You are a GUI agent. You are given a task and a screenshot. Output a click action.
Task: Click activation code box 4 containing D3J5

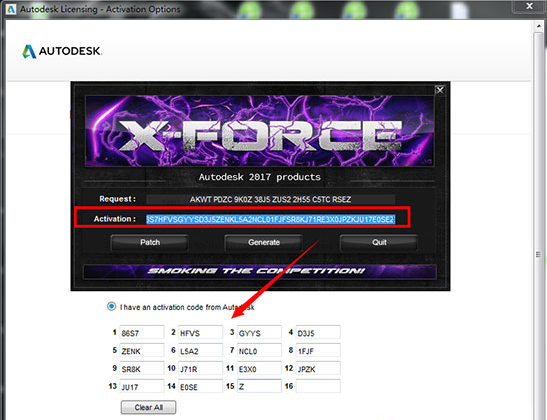(318, 332)
